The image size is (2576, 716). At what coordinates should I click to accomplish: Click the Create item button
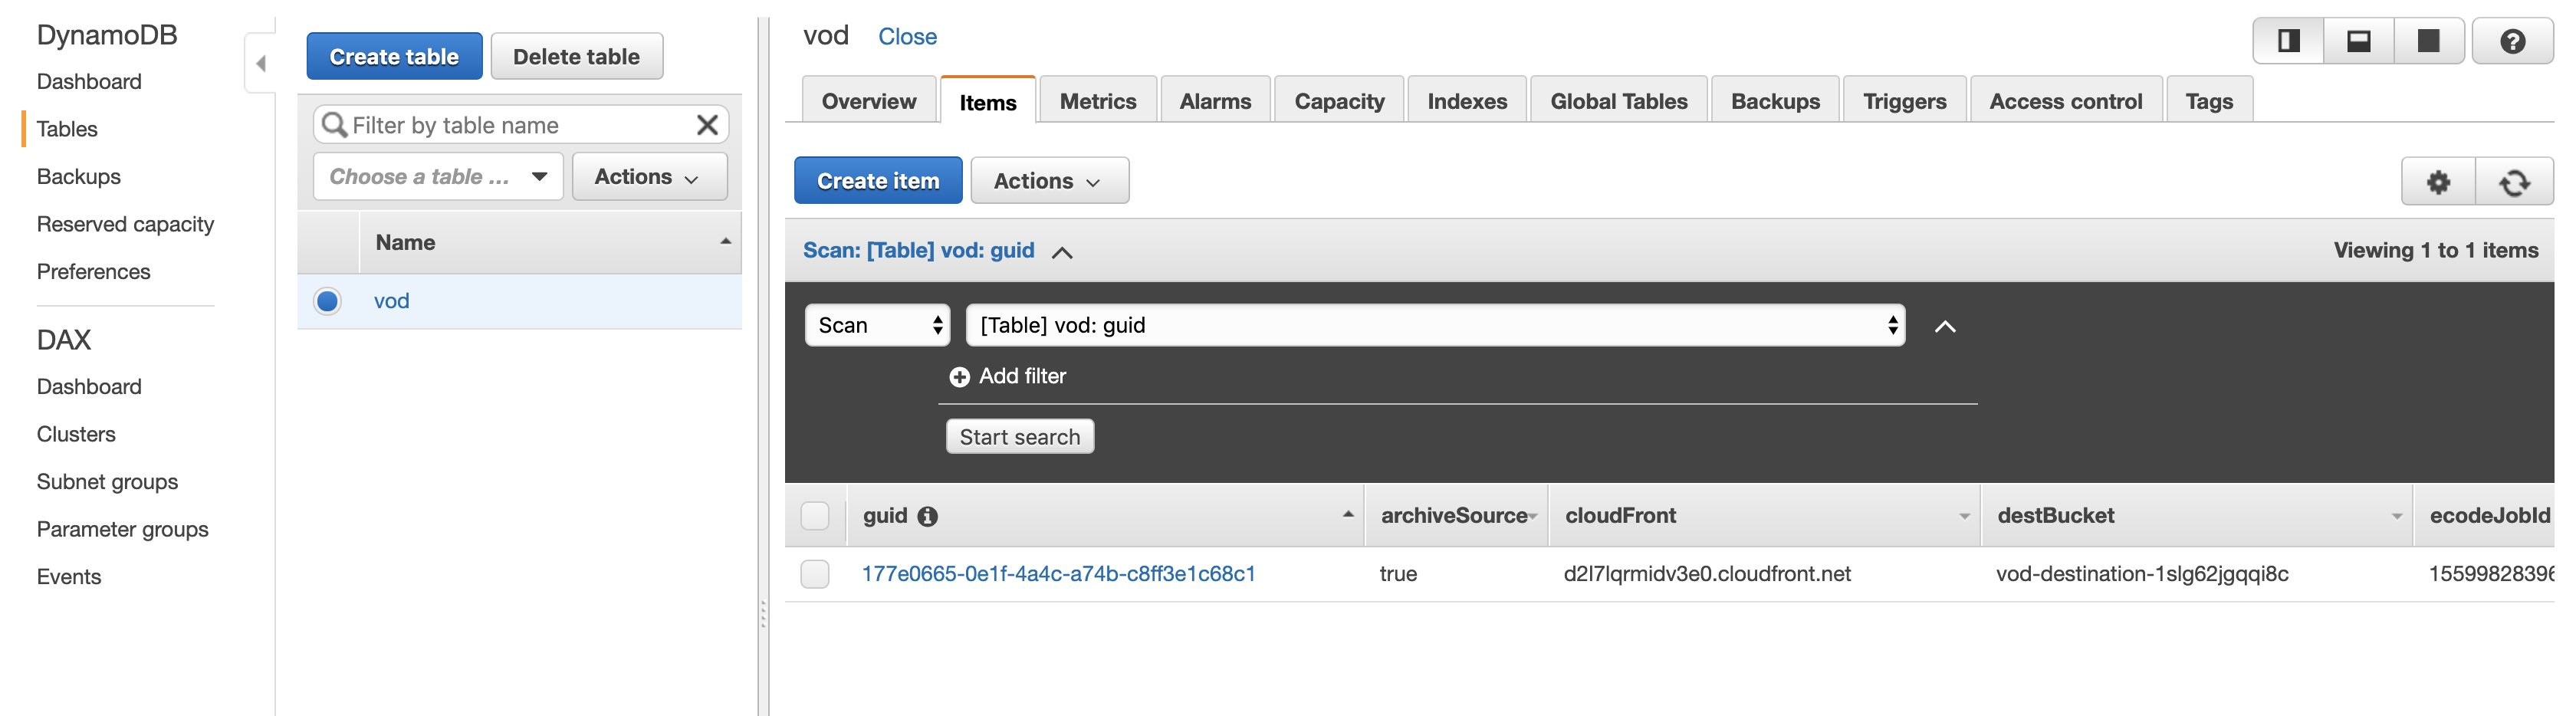pyautogui.click(x=877, y=181)
